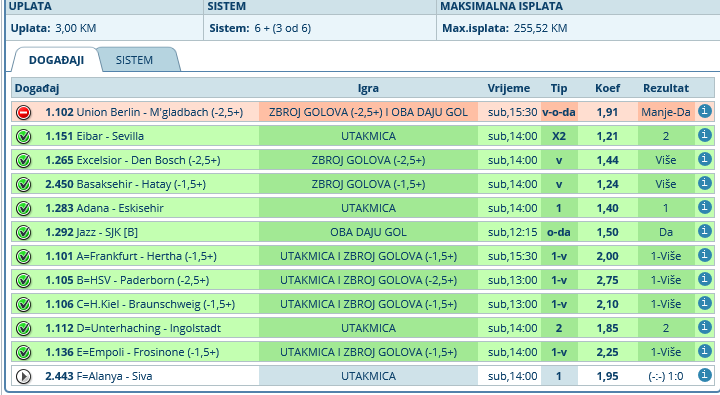Image resolution: width=720 pixels, height=395 pixels.
Task: Select event 1.112 D=Unterhaching - Ingolstadt
Action: tap(133, 328)
